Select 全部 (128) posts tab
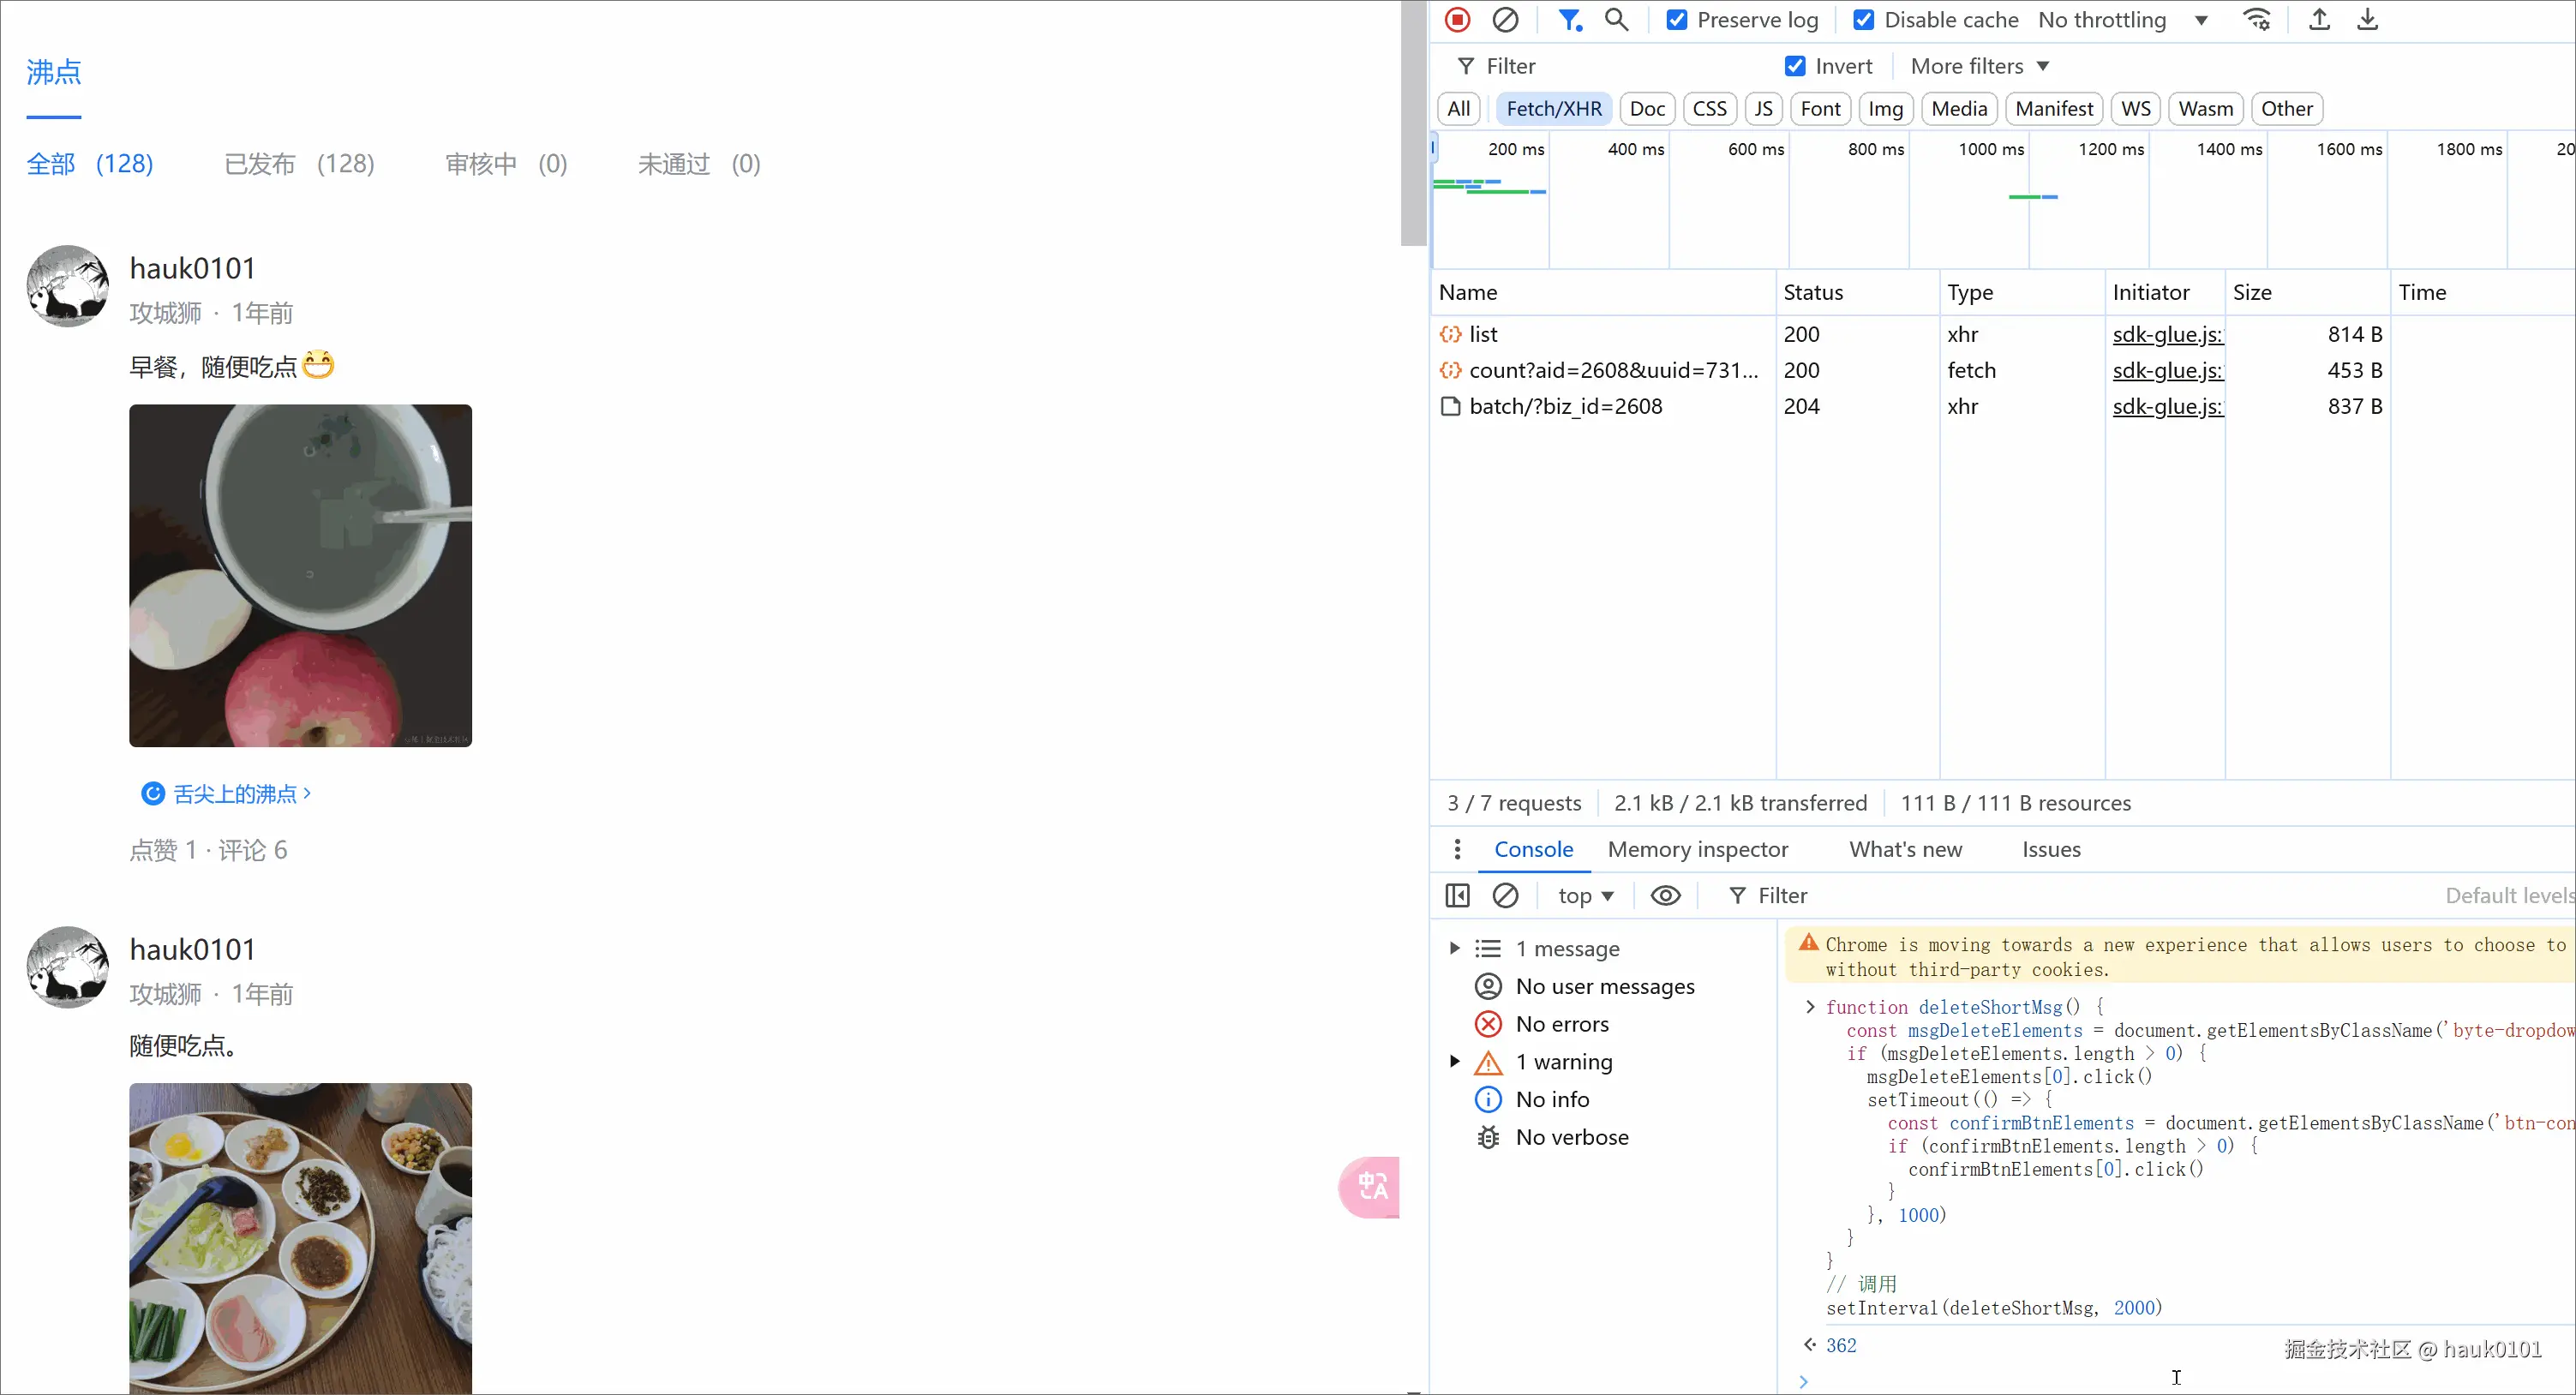The image size is (2576, 1395). point(90,163)
